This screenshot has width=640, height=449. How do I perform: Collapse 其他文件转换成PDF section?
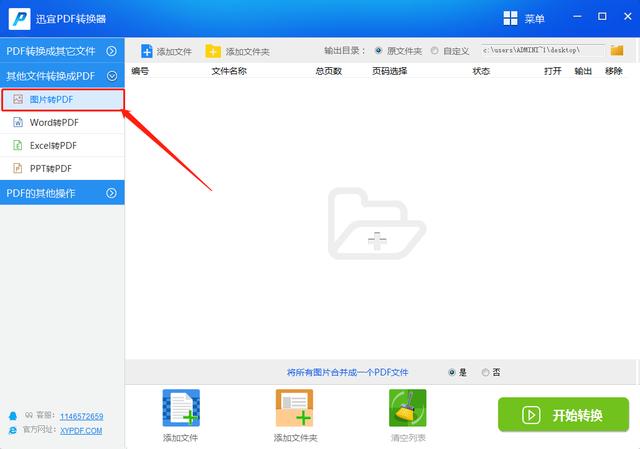[x=62, y=76]
